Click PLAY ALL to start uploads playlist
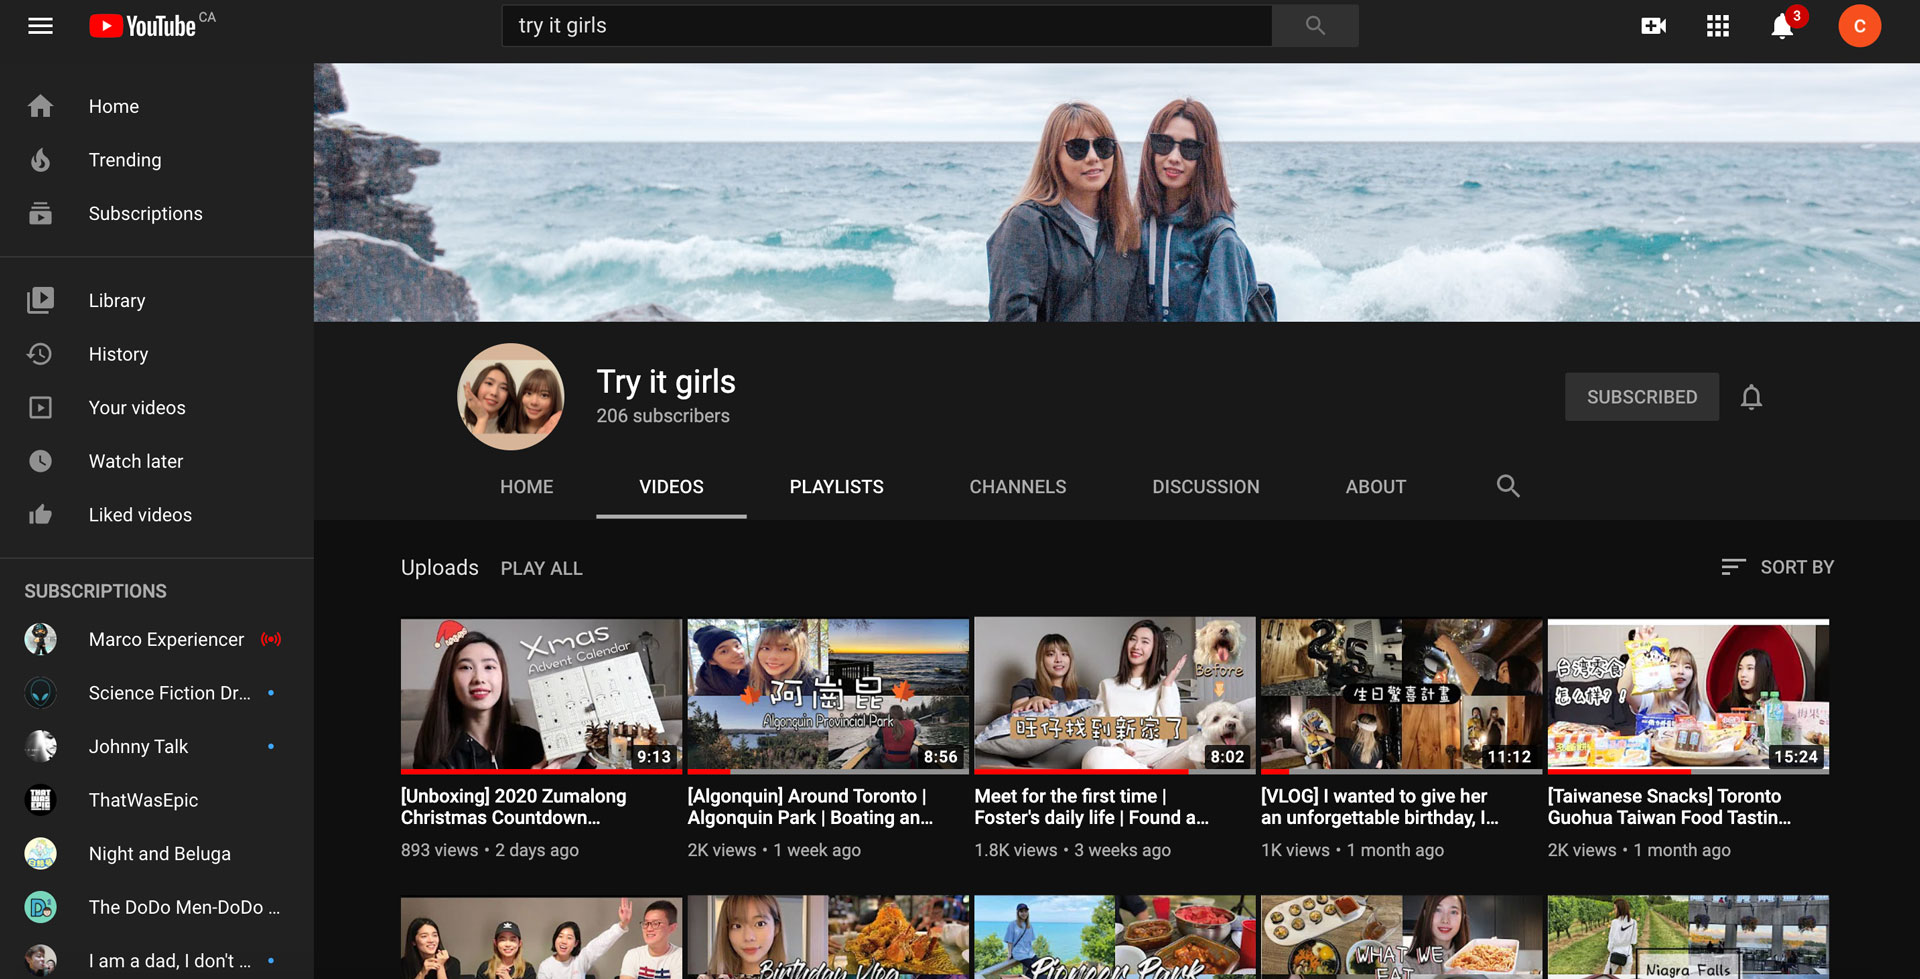 541,568
